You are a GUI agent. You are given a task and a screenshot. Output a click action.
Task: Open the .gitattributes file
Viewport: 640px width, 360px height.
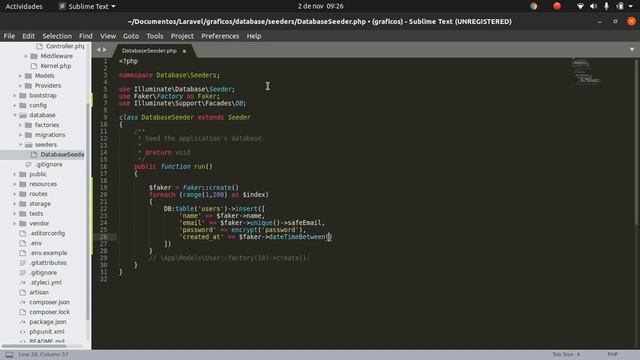48,262
